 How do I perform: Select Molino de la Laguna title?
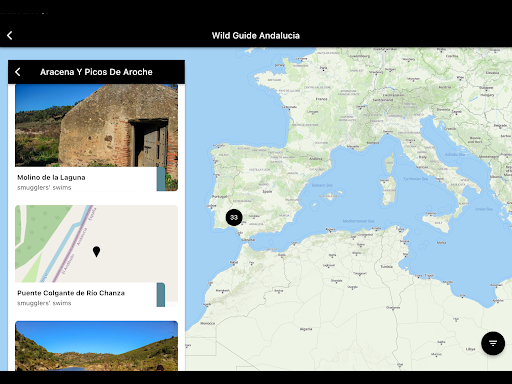pyautogui.click(x=51, y=177)
